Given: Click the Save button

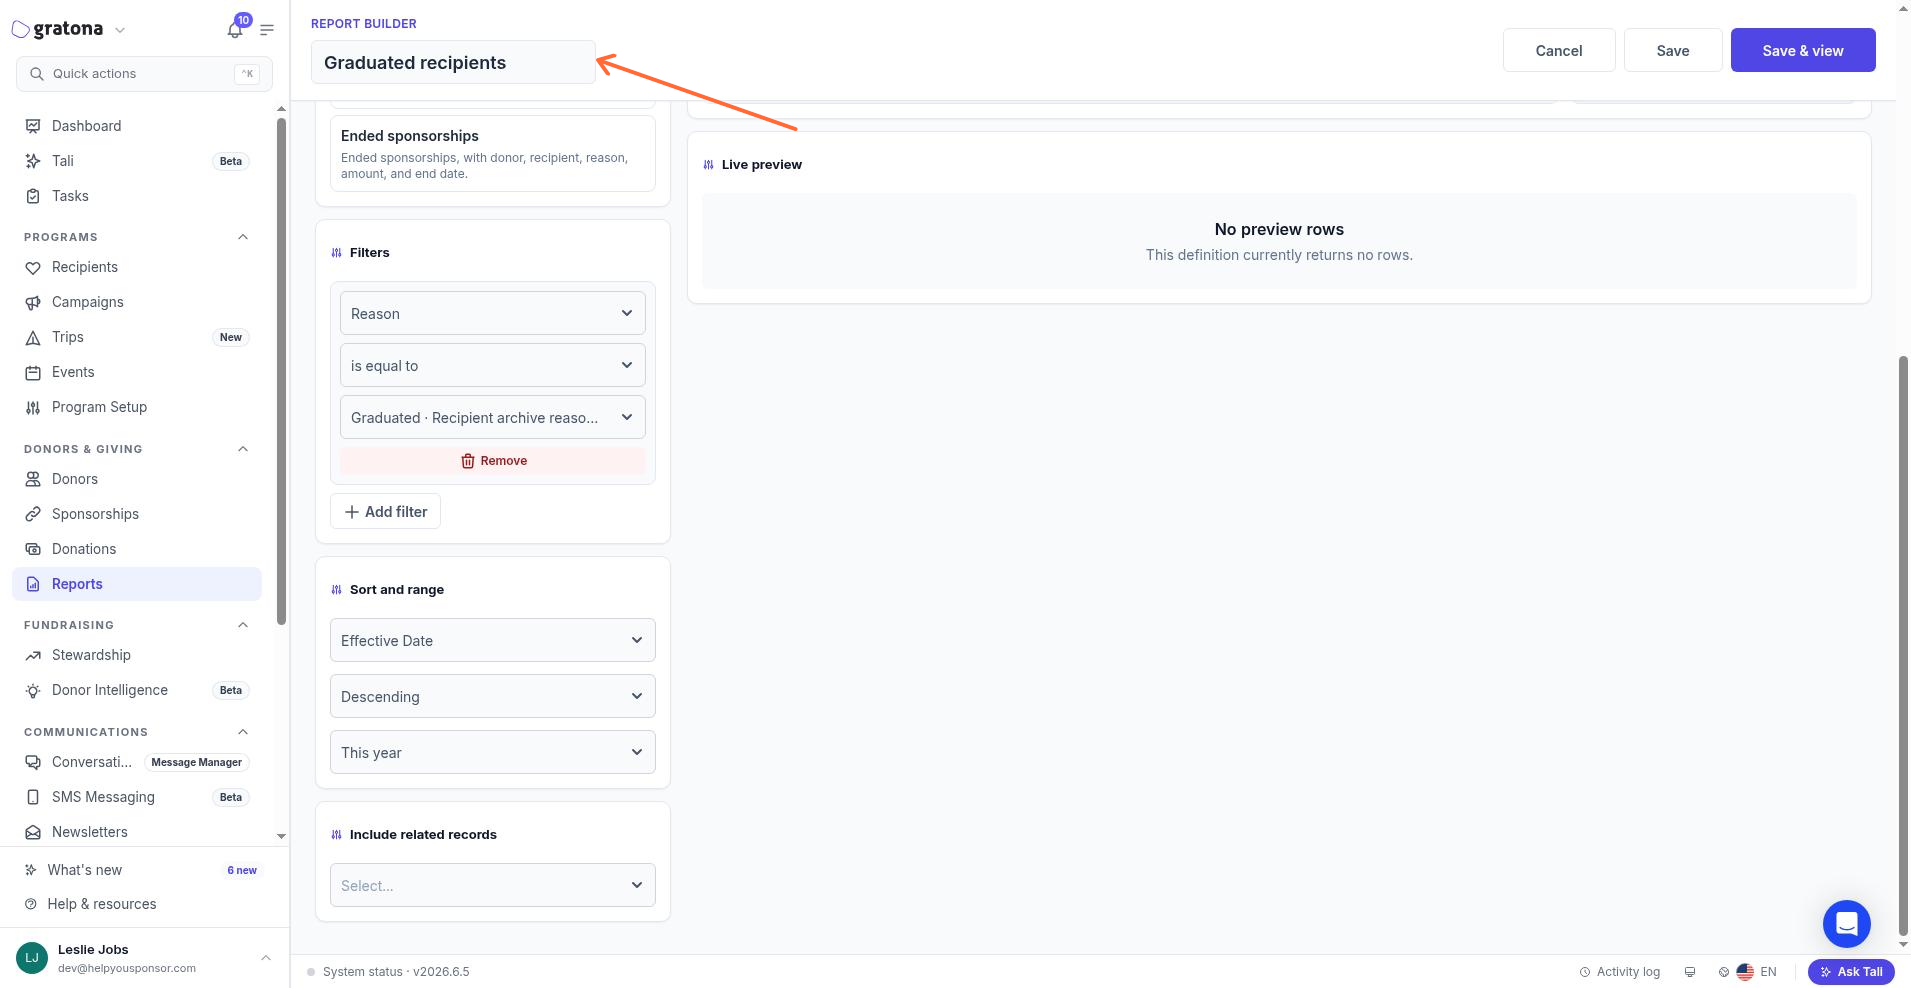Looking at the screenshot, I should click(1672, 50).
